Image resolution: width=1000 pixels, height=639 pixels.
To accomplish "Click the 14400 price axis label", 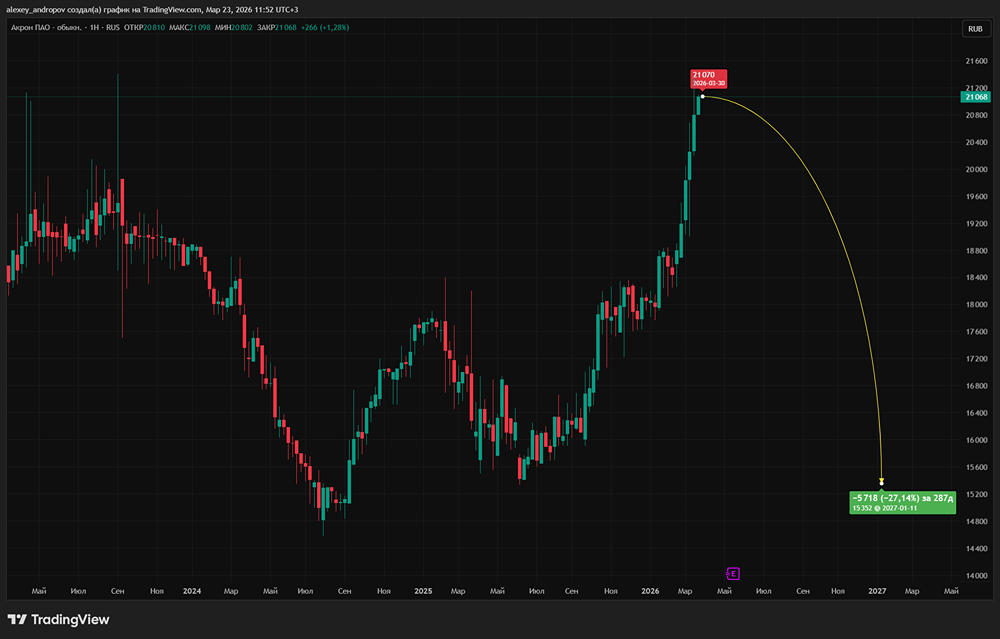I will 976,548.
